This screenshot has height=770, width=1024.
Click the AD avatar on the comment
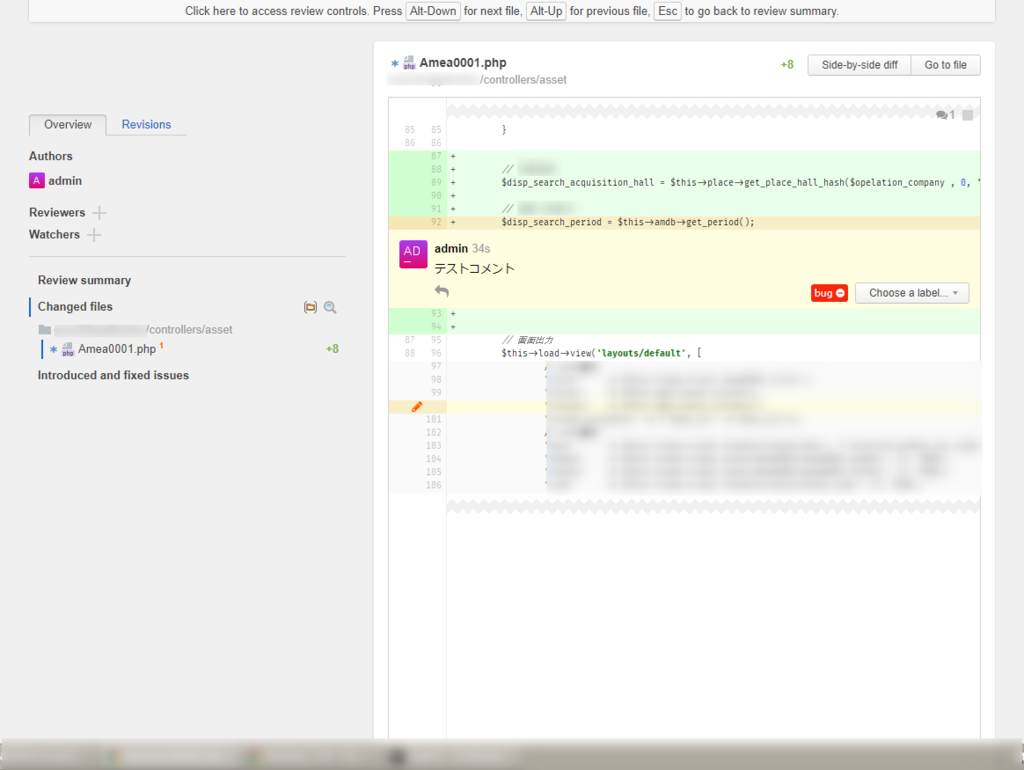pyautogui.click(x=413, y=254)
